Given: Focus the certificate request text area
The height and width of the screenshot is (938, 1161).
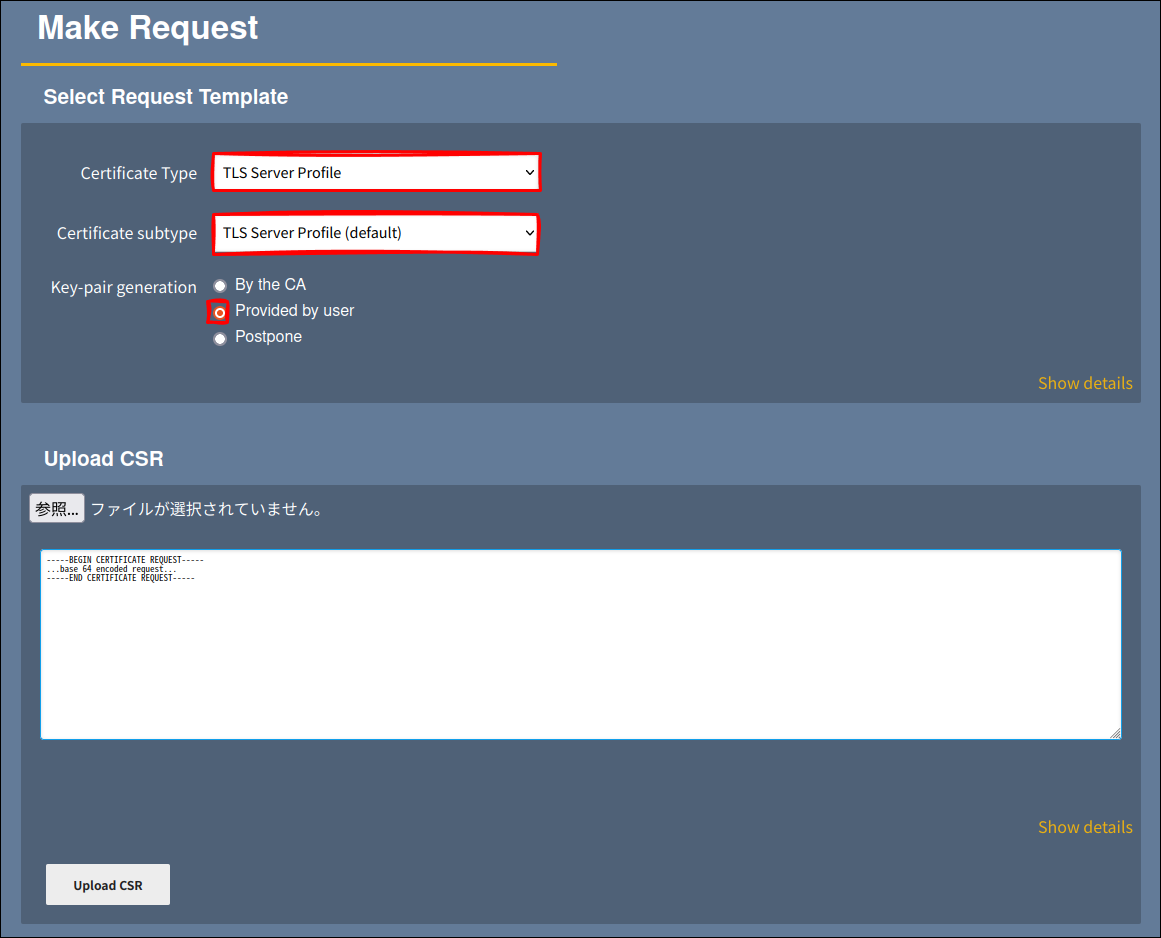Looking at the screenshot, I should (580, 644).
